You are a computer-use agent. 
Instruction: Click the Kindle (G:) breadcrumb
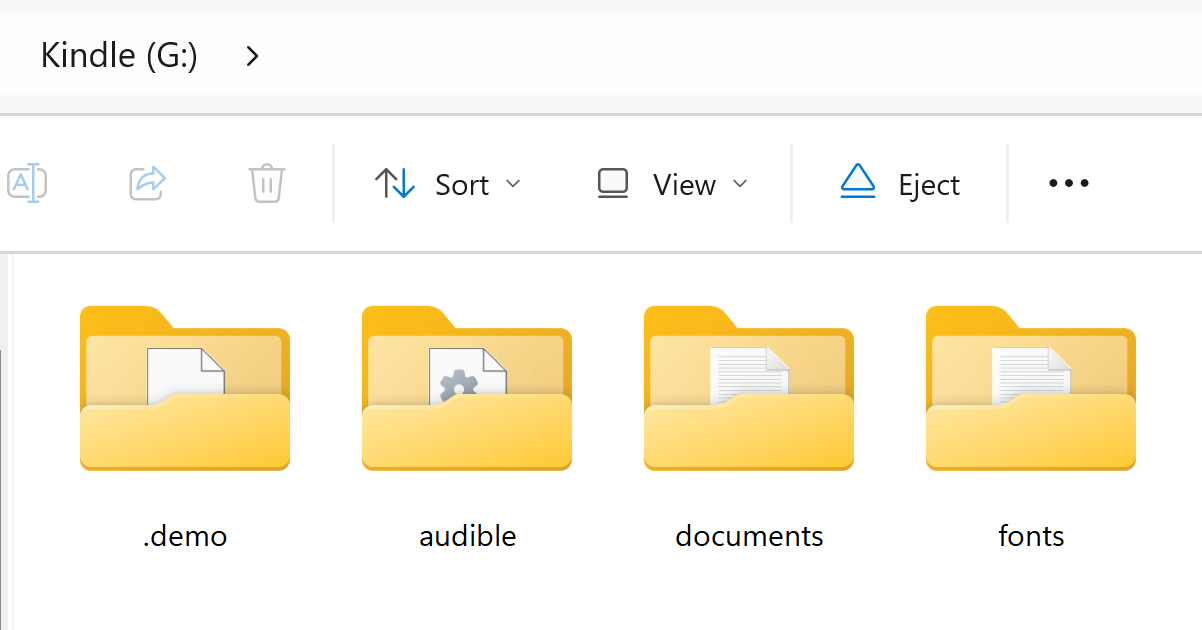pyautogui.click(x=119, y=56)
